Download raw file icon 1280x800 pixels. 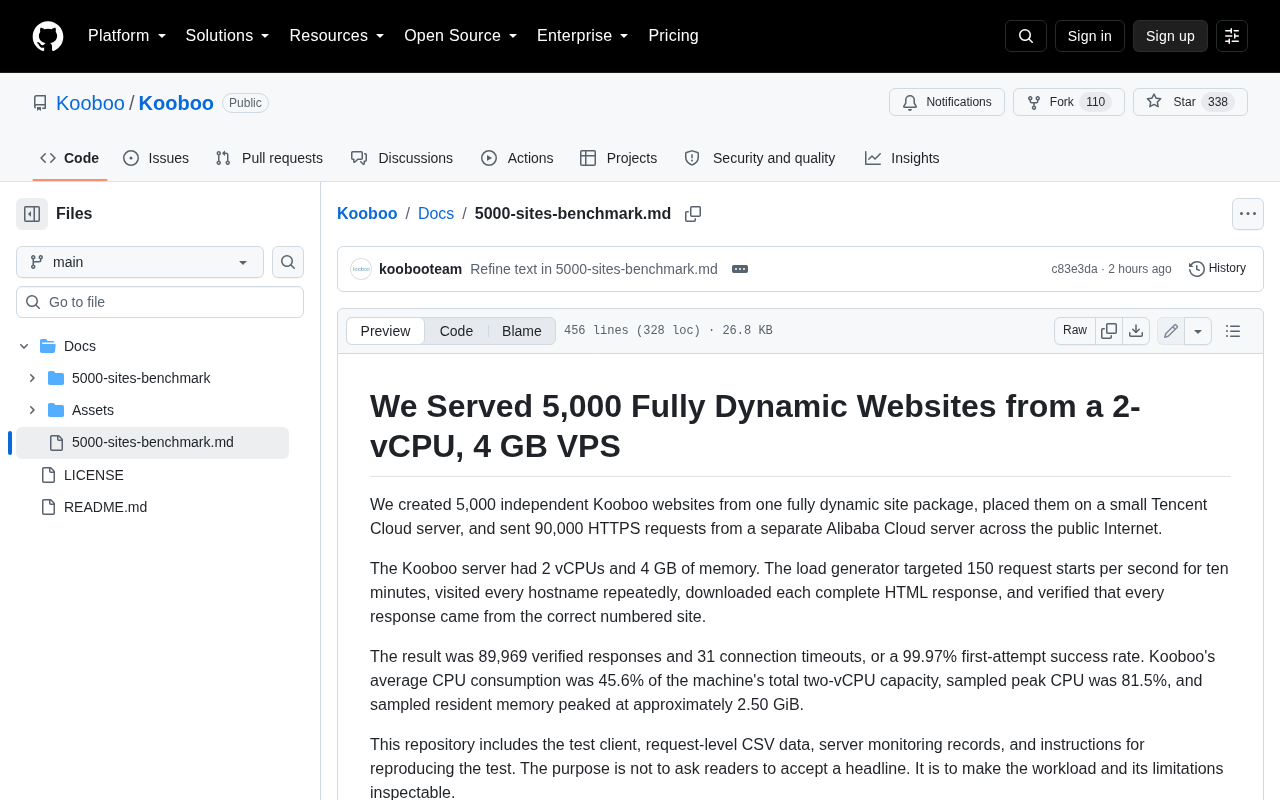click(1136, 331)
